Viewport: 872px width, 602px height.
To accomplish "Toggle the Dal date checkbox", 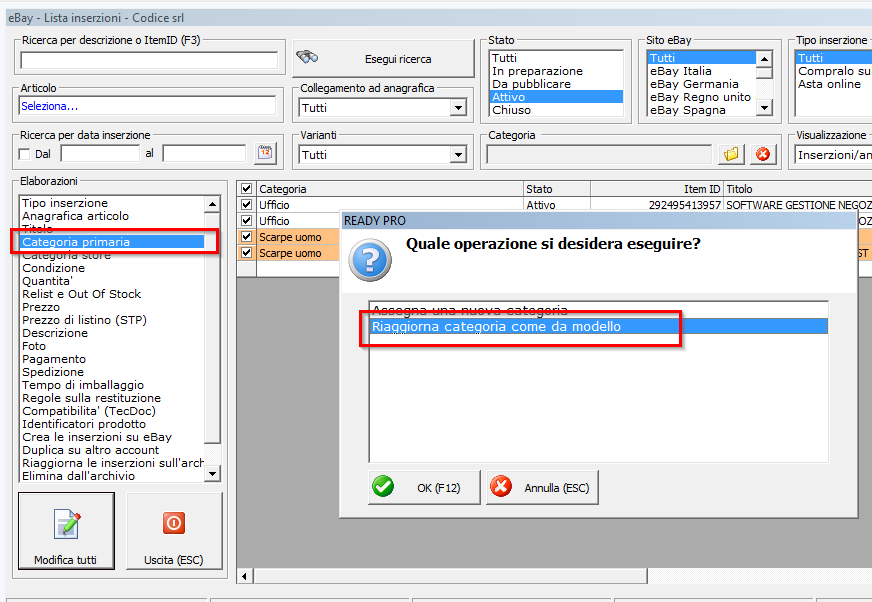I will click(24, 154).
